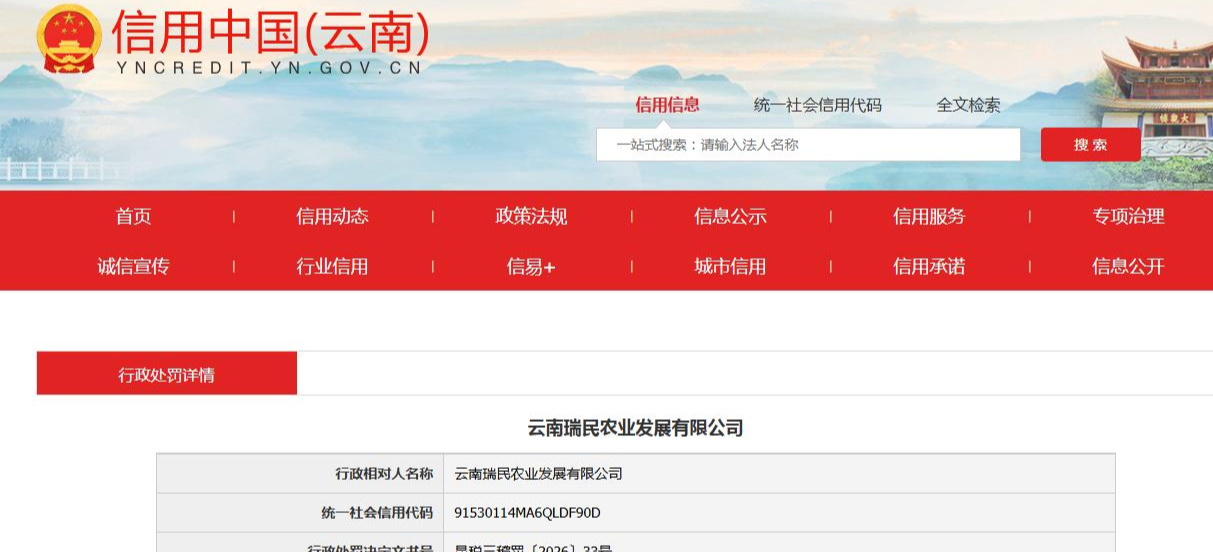Click the YNCREDIT.YN.GOV.CN domain text
This screenshot has width=1213, height=552.
[269, 69]
